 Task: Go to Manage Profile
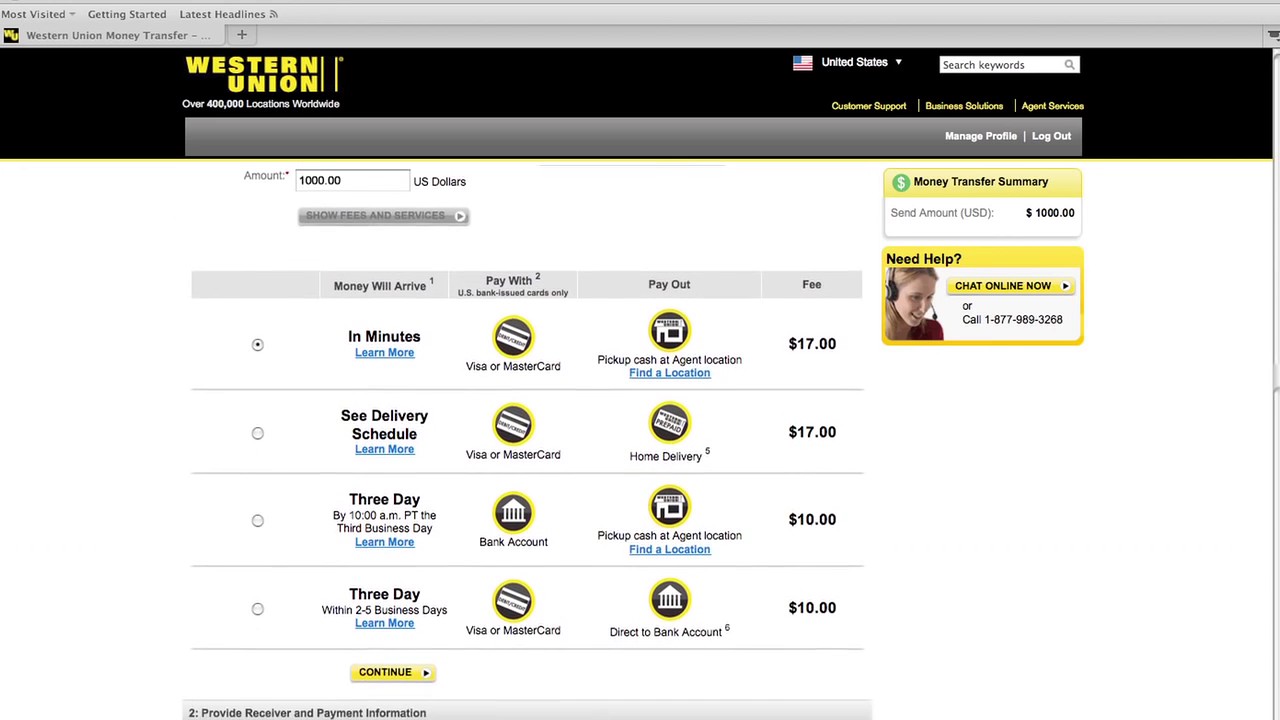980,136
